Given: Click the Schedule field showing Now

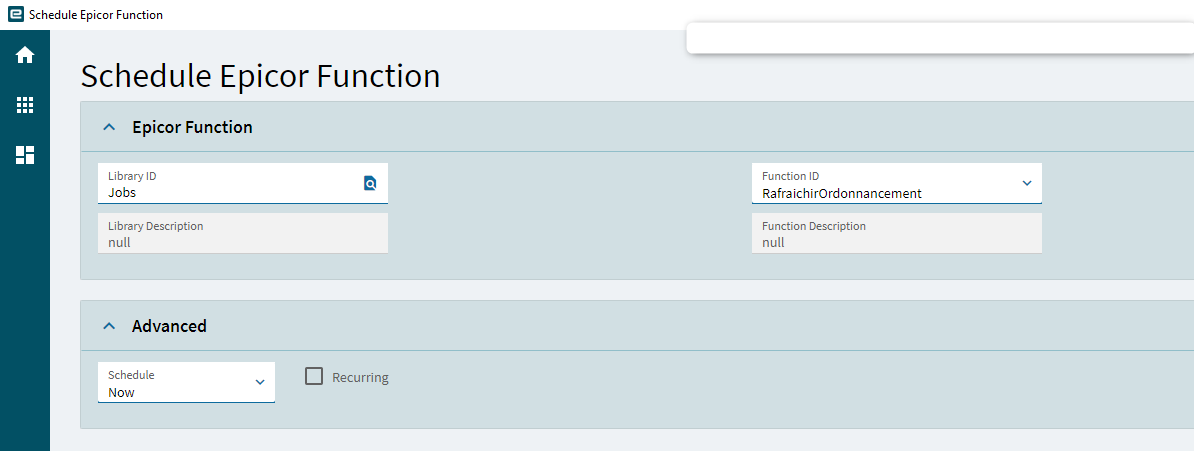Looking at the screenshot, I should (x=187, y=382).
